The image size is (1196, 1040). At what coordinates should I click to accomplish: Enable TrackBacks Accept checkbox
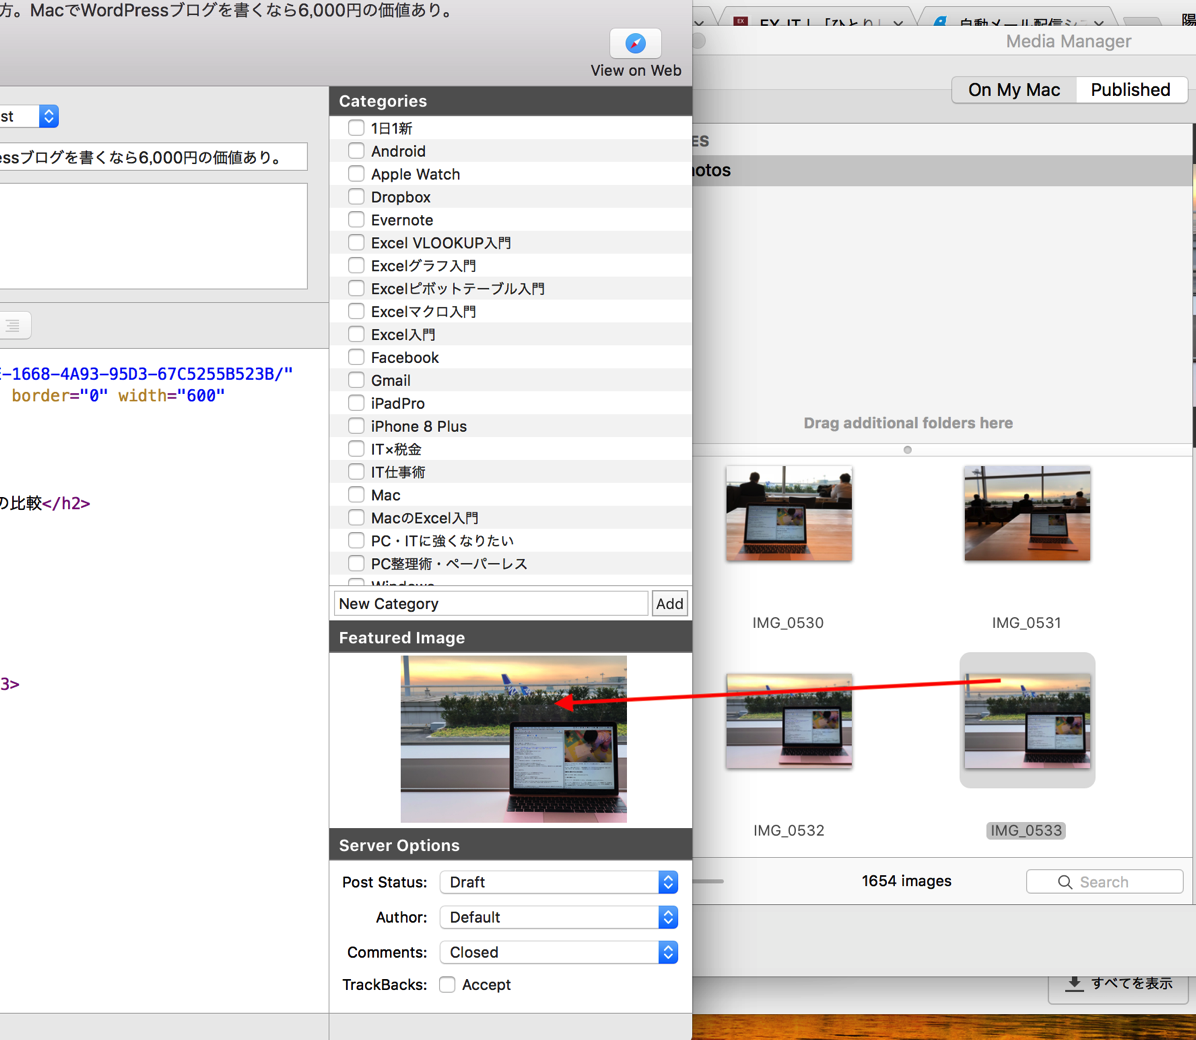(x=447, y=984)
